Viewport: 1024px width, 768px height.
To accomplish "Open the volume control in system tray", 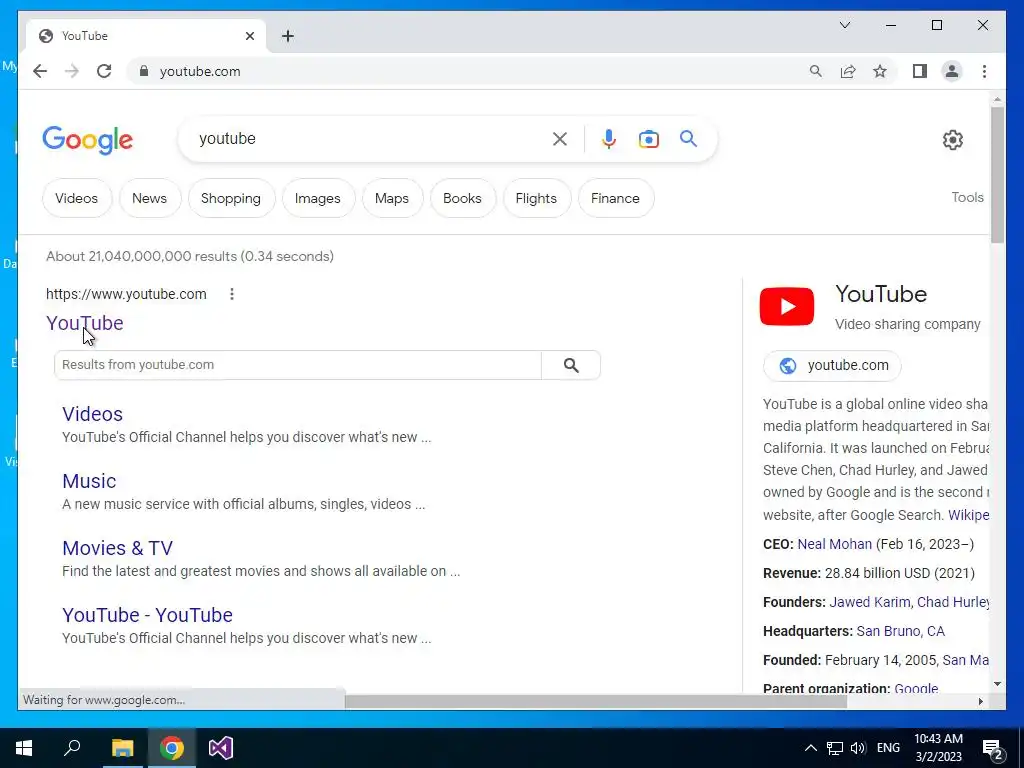I will [858, 748].
